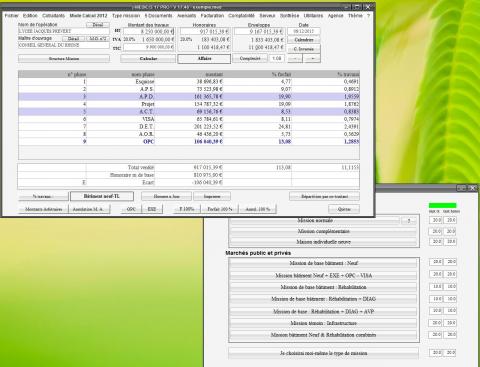
Task: Choose Maison individuelle neuve mission
Action: point(324,242)
